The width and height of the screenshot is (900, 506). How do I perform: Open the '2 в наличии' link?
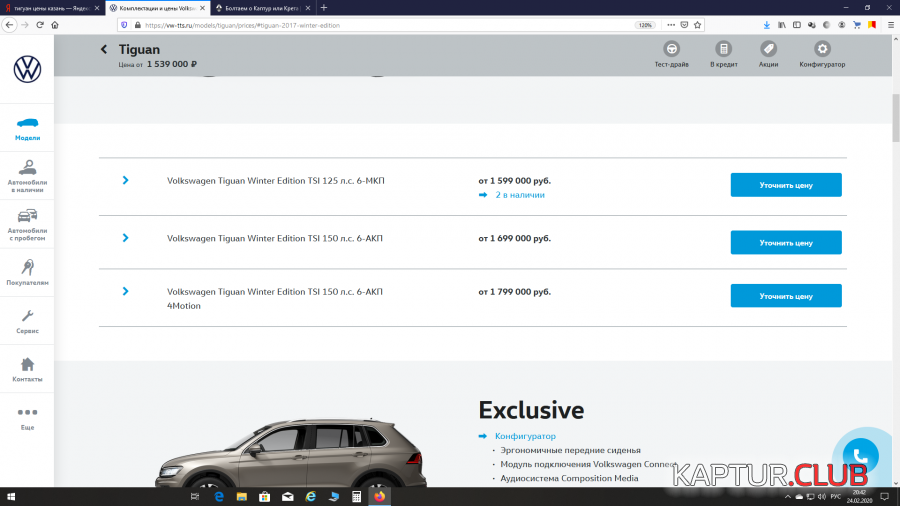[x=519, y=195]
